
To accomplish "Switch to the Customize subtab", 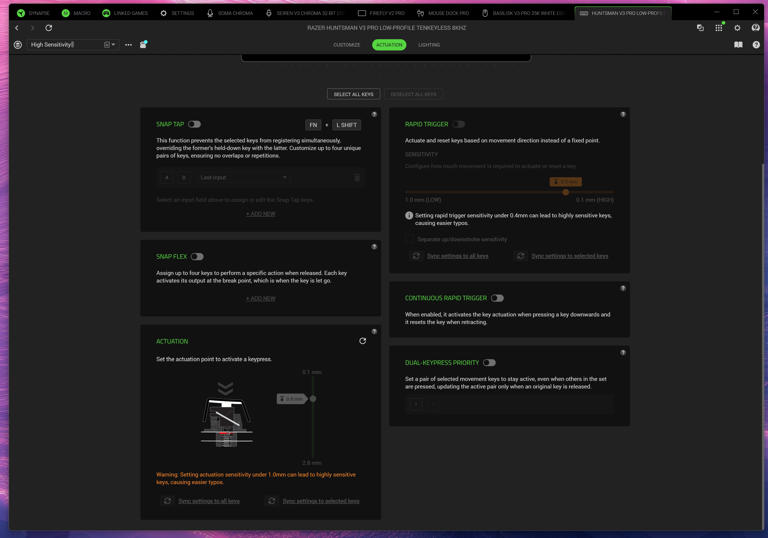I will coord(346,45).
